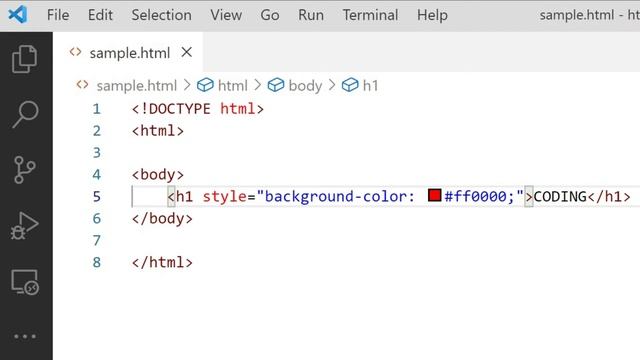640x360 pixels.
Task: Click line number 1 in the gutter
Action: click(96, 109)
